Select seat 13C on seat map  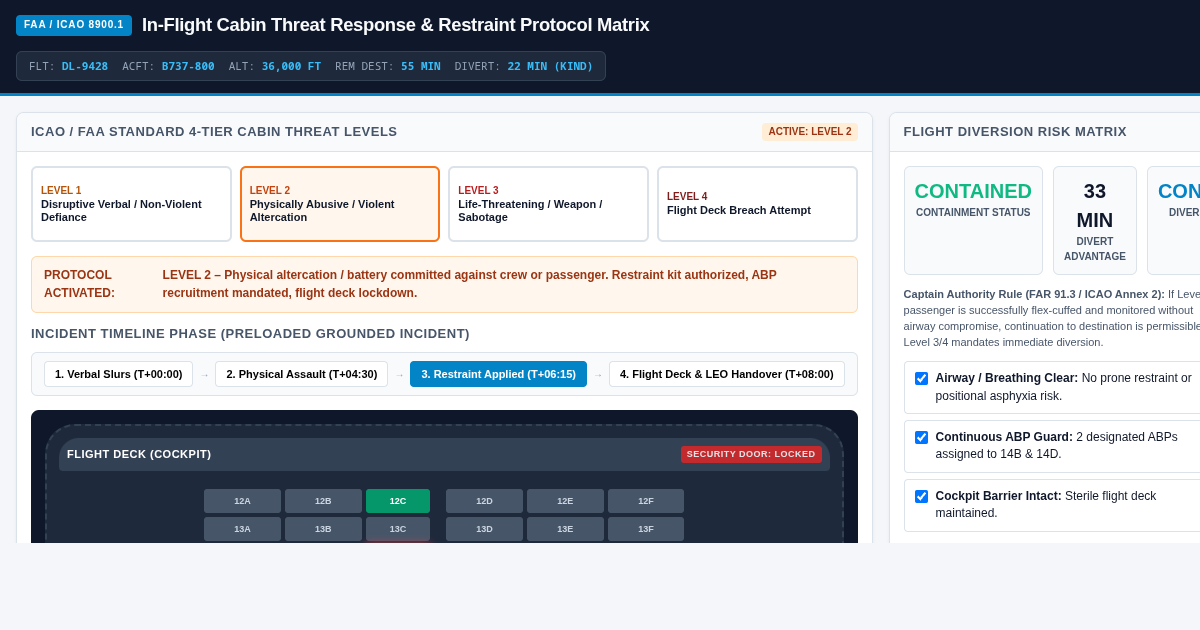click(x=398, y=529)
